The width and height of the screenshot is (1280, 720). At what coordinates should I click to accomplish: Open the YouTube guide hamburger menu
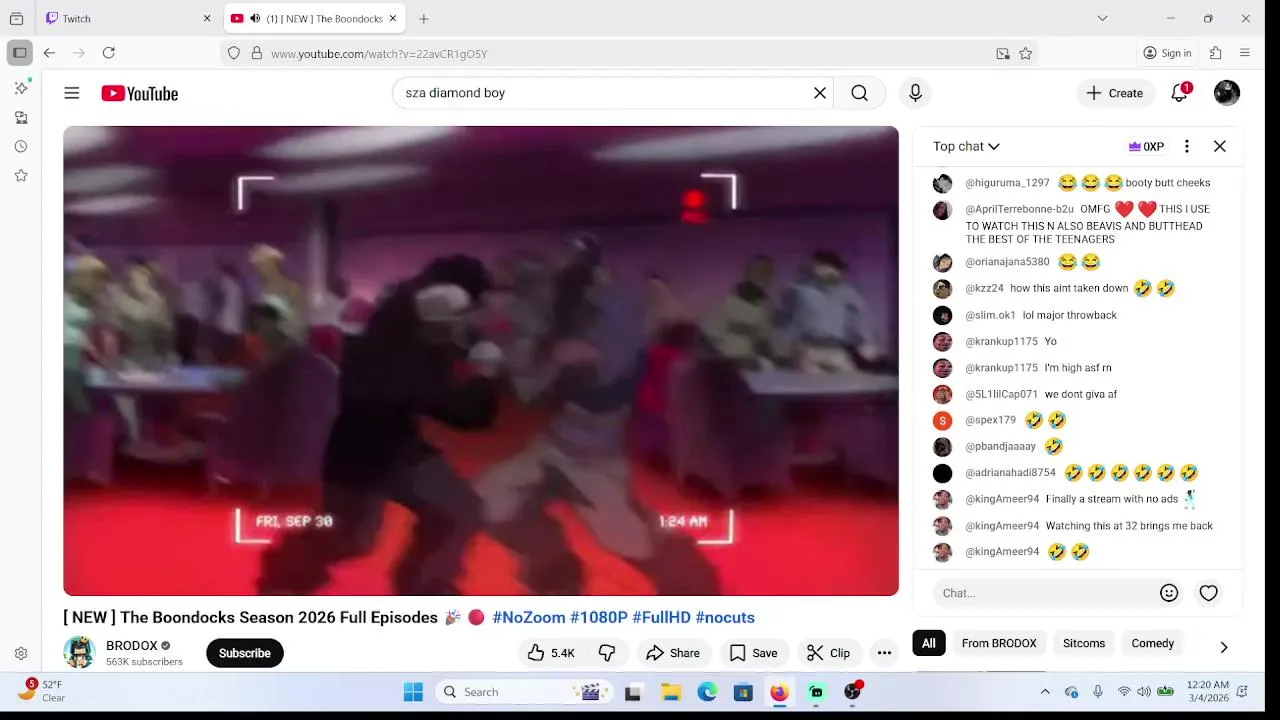tap(71, 93)
